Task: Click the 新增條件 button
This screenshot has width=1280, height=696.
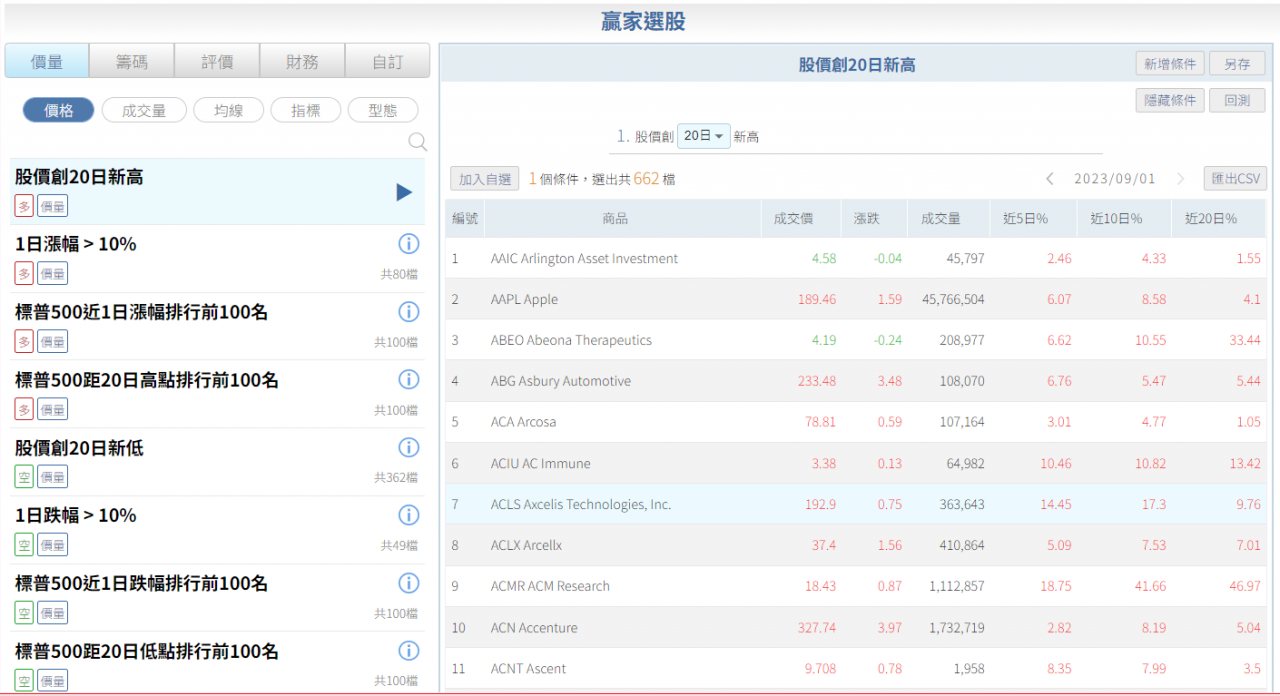Action: [1170, 64]
